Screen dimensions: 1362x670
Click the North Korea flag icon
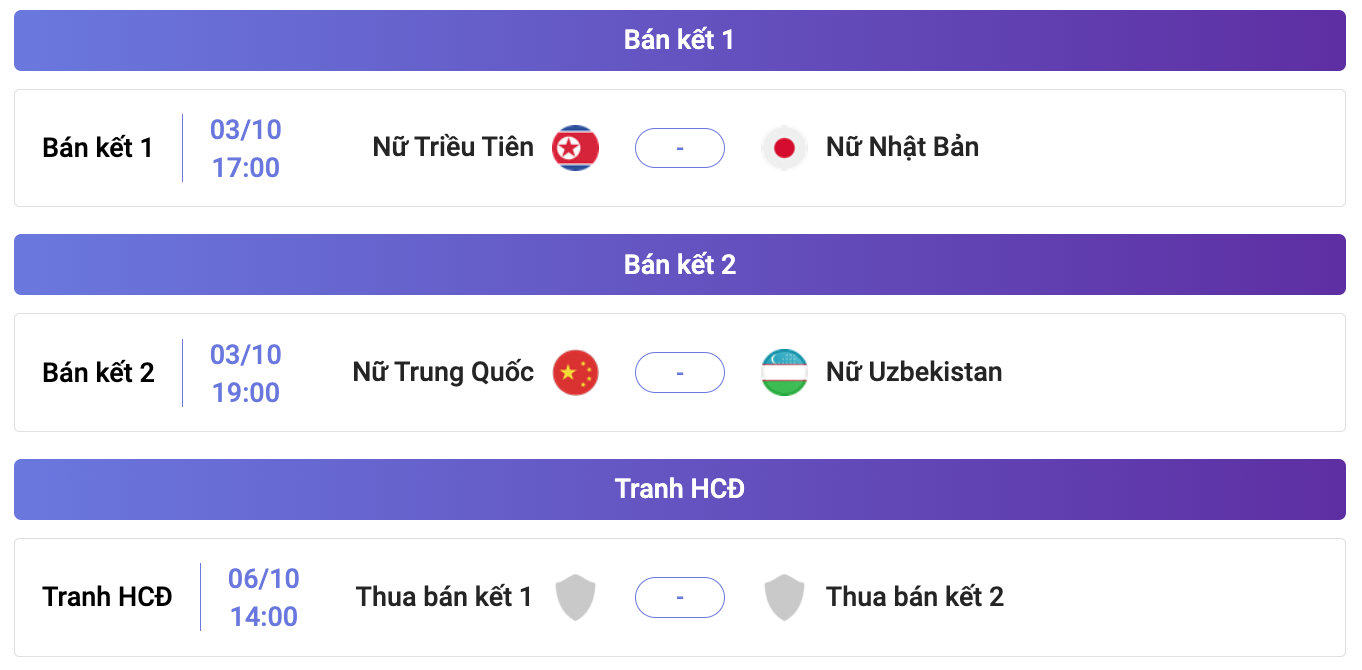(576, 148)
